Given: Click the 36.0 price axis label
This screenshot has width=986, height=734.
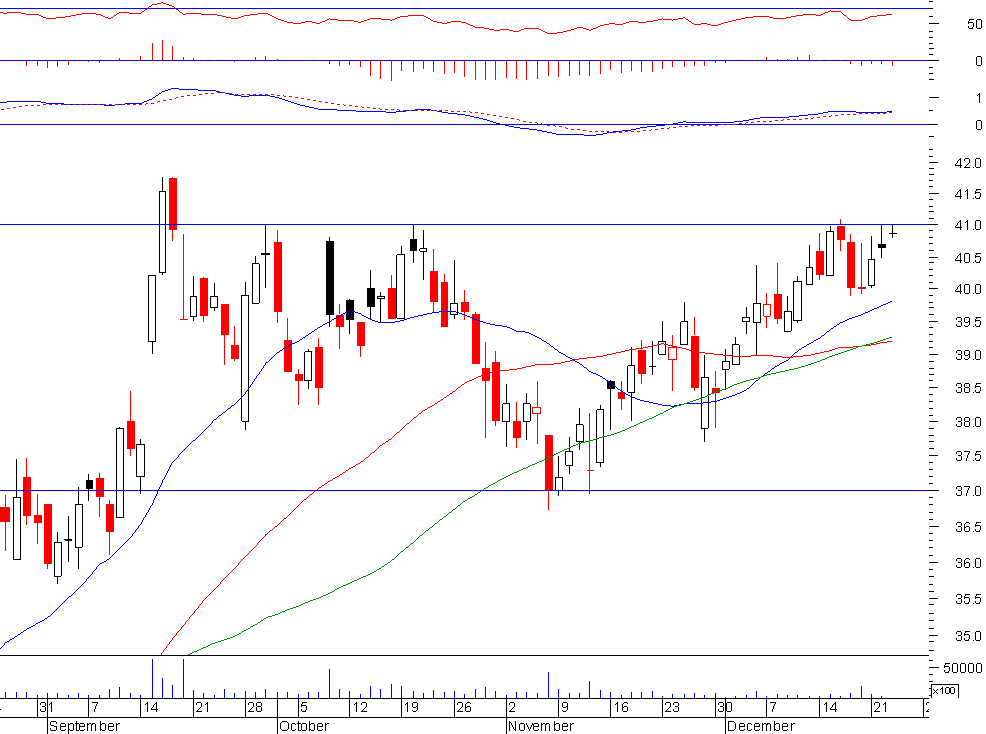Looking at the screenshot, I should 968,563.
